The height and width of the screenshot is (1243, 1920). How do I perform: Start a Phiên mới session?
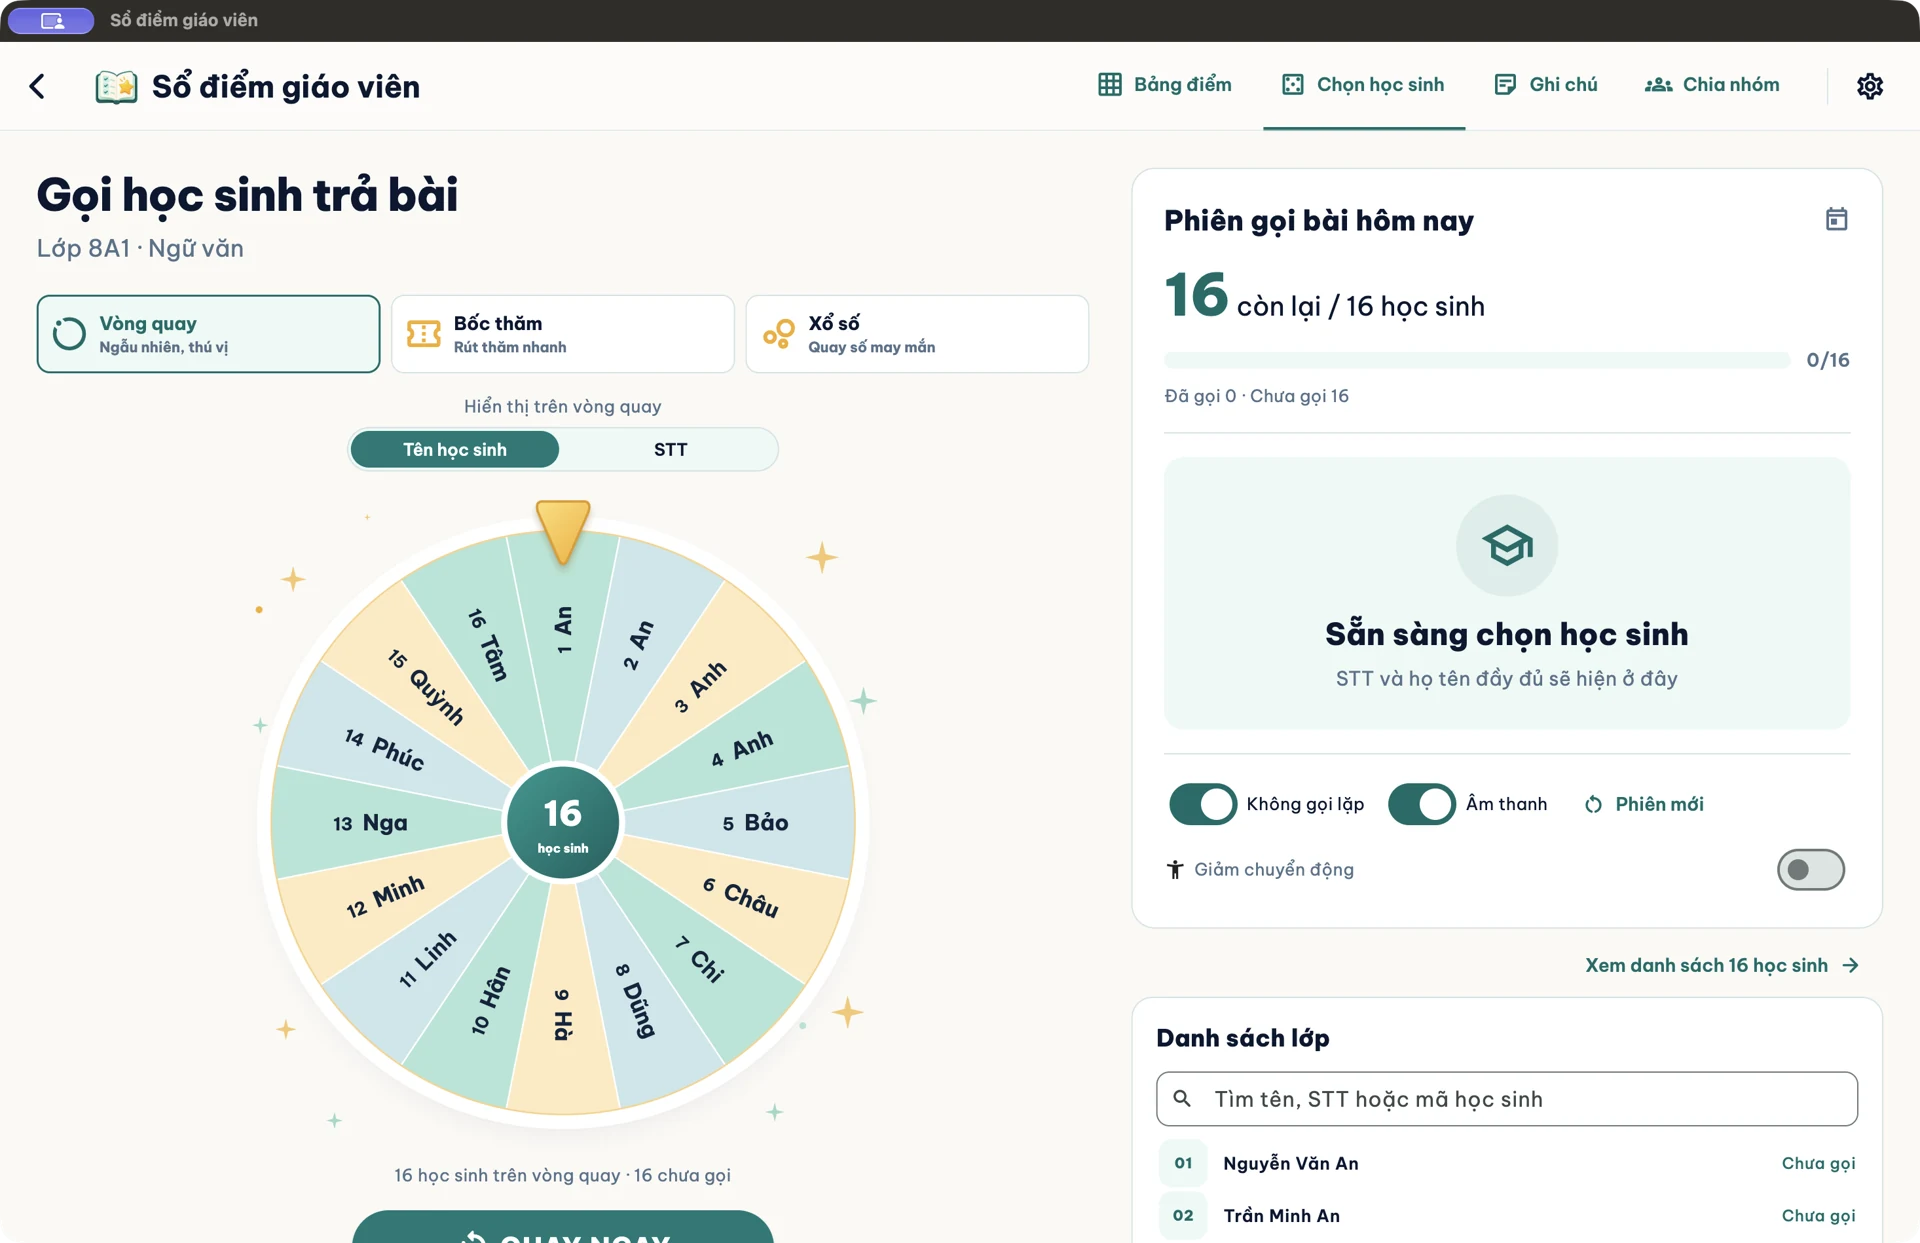[x=1644, y=804]
